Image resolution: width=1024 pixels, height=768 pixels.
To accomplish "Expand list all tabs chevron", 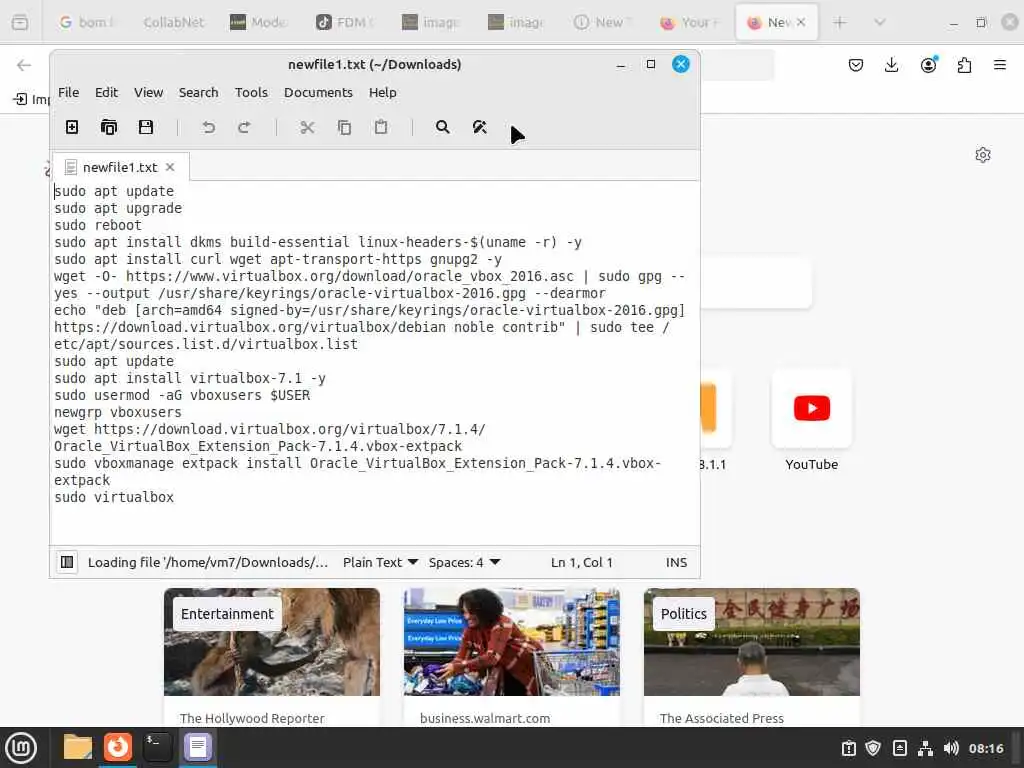I will (x=880, y=22).
